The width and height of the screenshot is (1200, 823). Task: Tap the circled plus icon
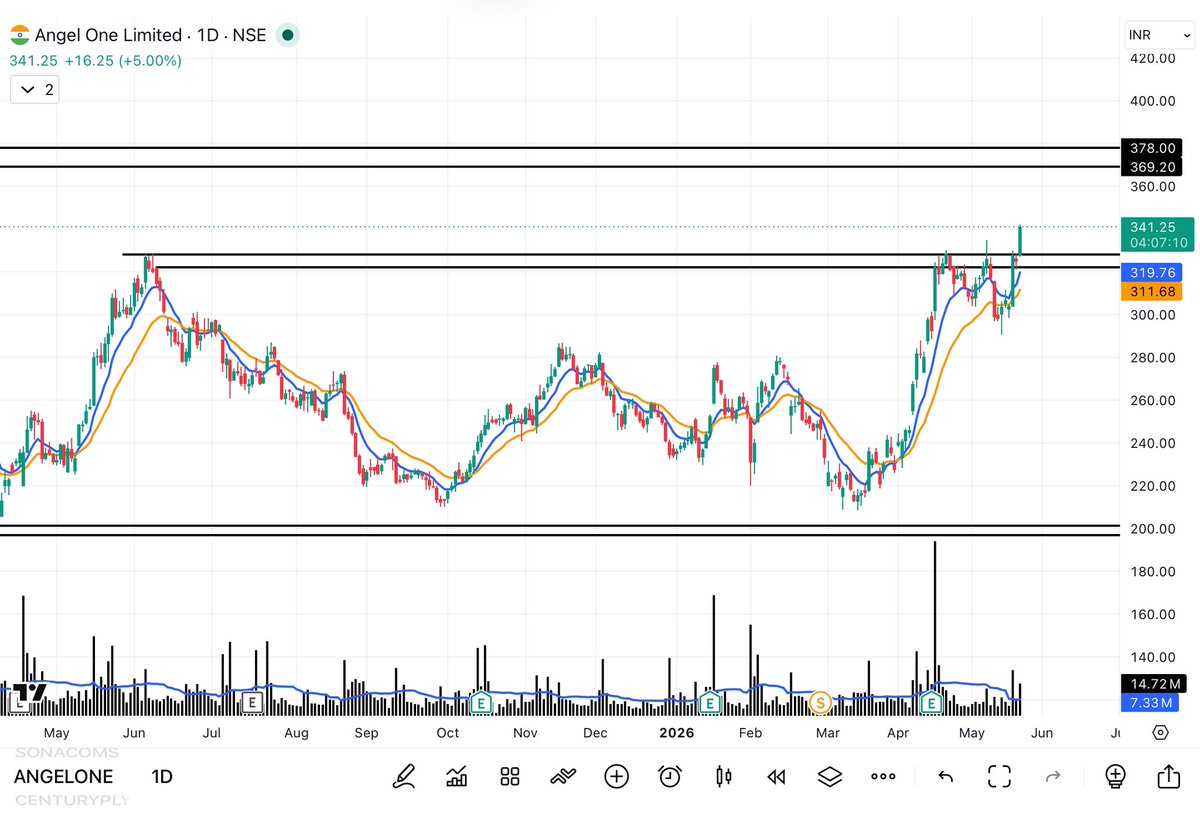click(x=616, y=776)
